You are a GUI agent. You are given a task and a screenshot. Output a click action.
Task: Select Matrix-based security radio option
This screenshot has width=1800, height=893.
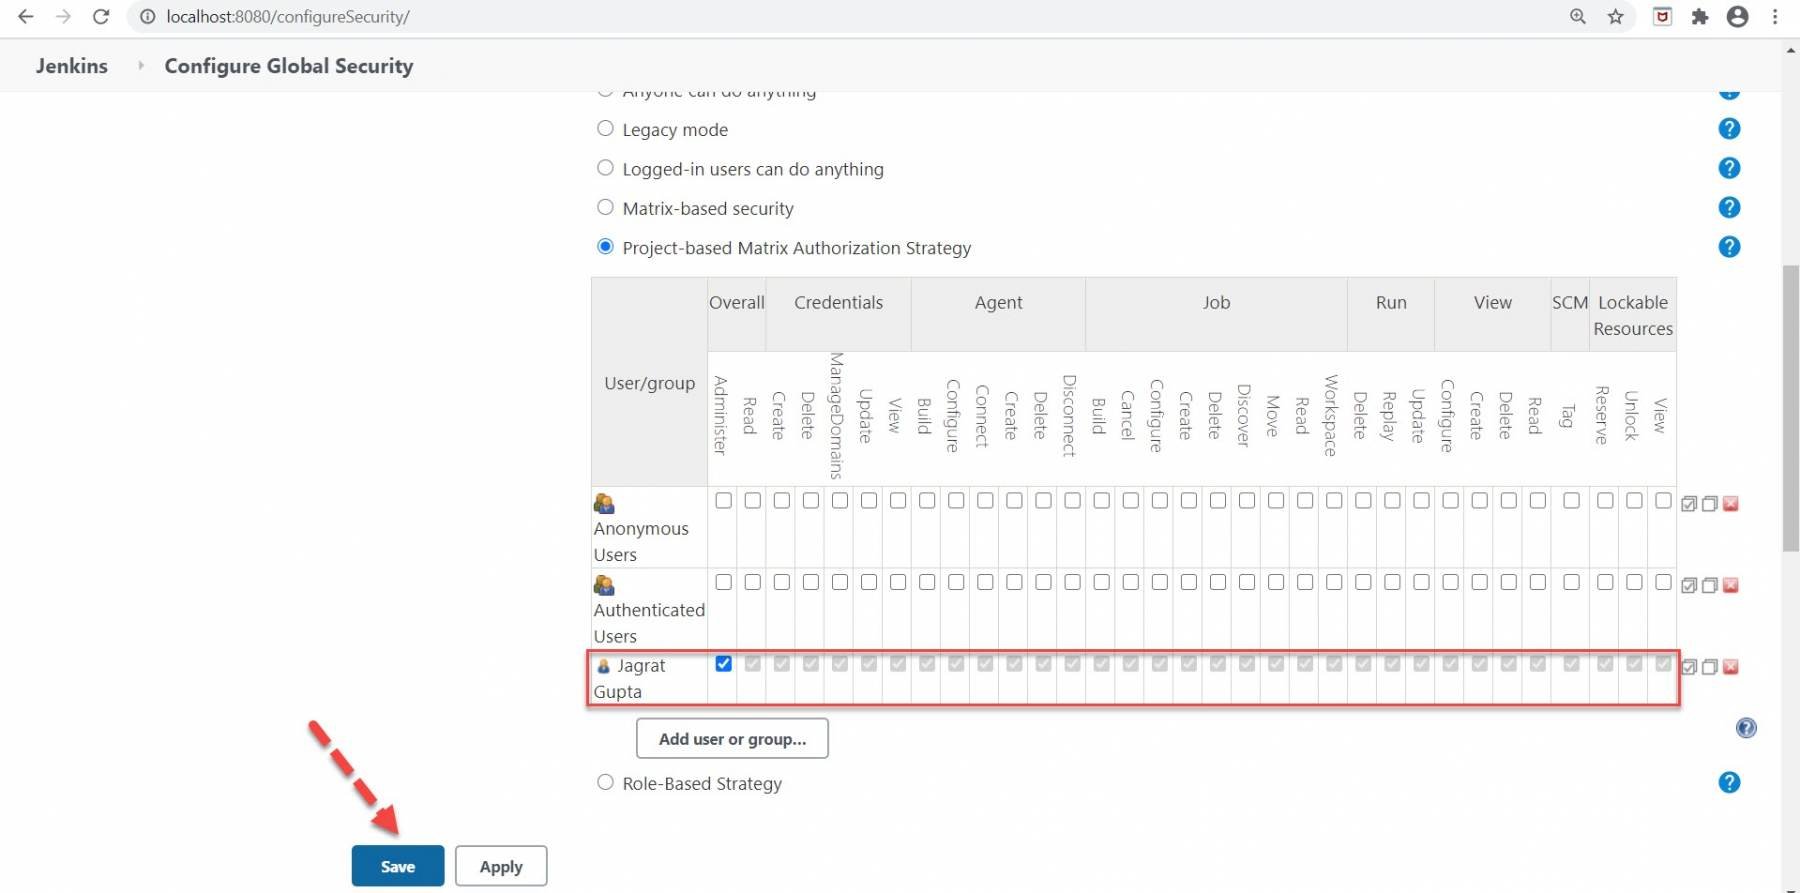(605, 207)
